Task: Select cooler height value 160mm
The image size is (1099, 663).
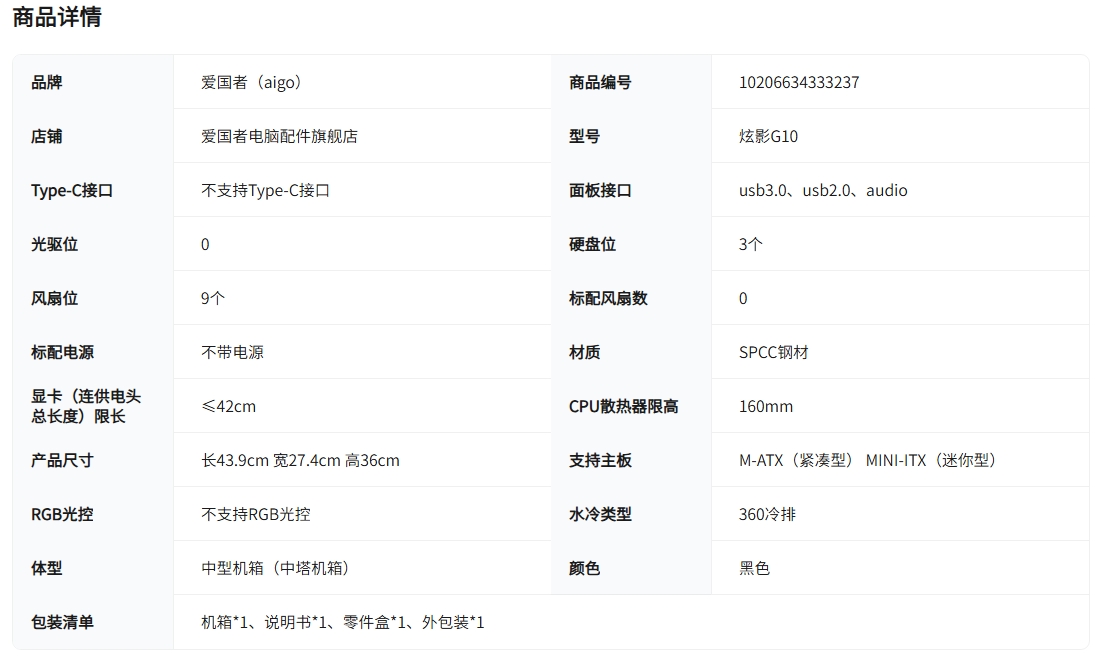Action: pyautogui.click(x=766, y=406)
